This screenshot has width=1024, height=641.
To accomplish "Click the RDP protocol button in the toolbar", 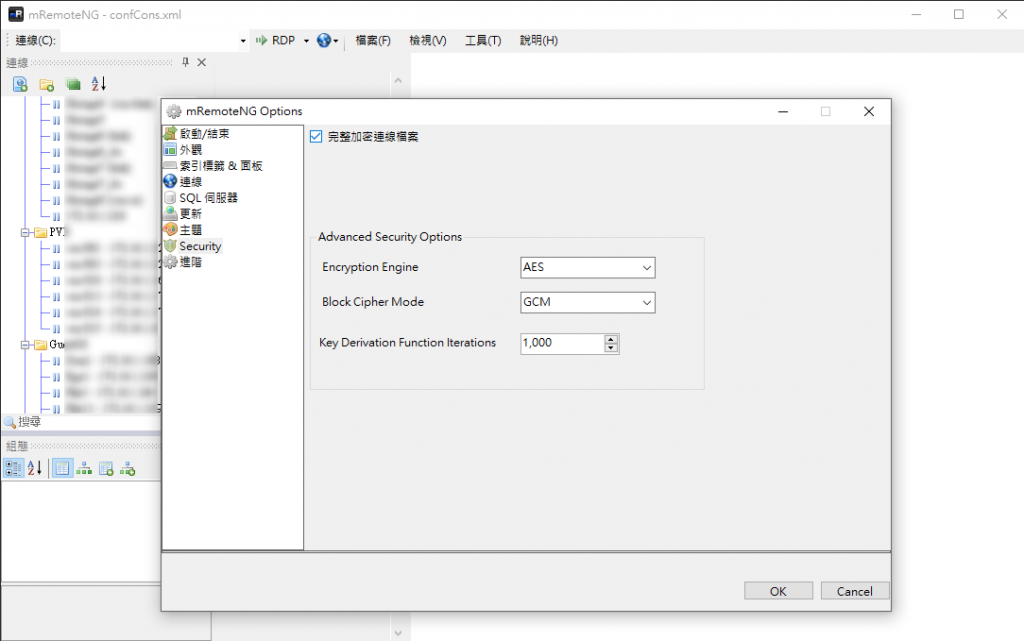I will pos(276,40).
